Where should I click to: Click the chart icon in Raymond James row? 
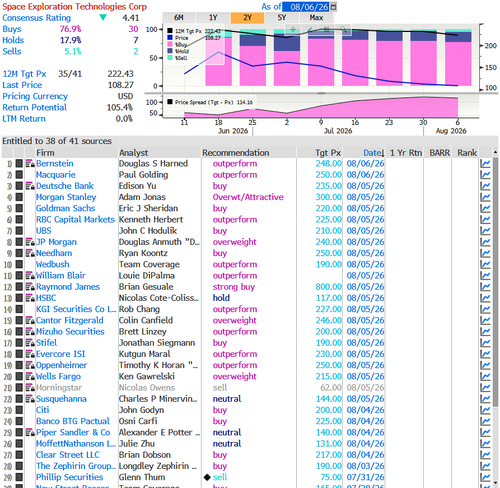(485, 287)
